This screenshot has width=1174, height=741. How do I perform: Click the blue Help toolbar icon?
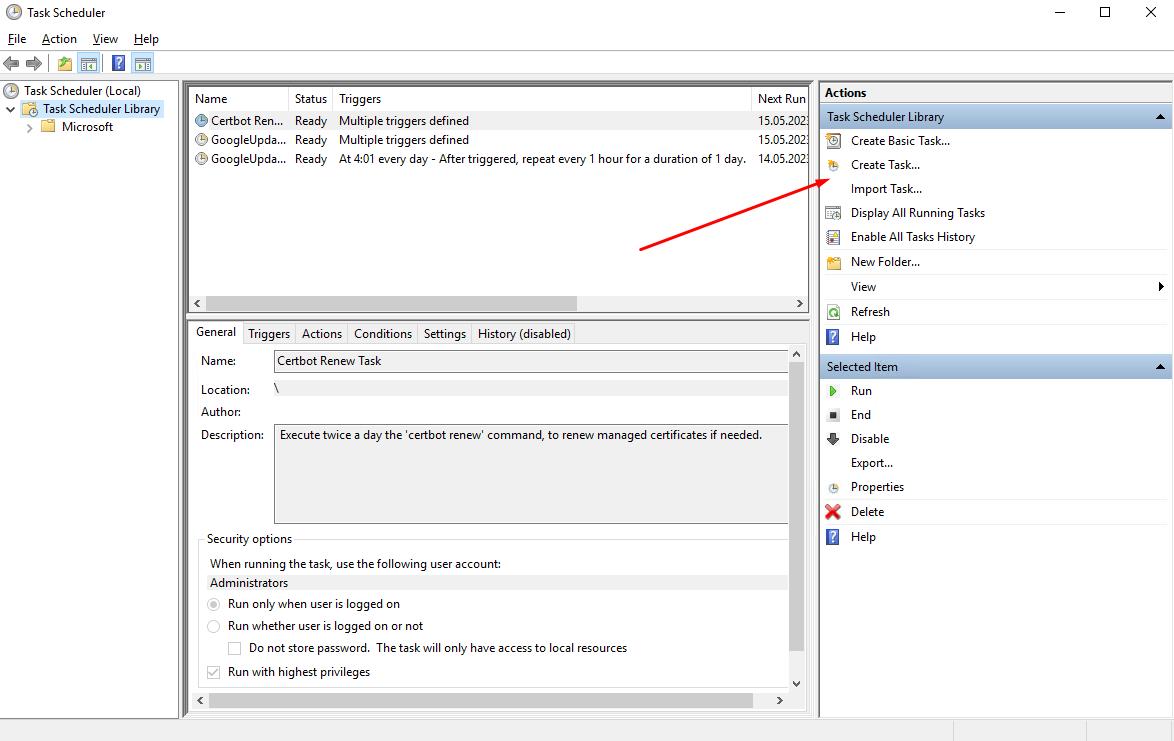[x=118, y=64]
